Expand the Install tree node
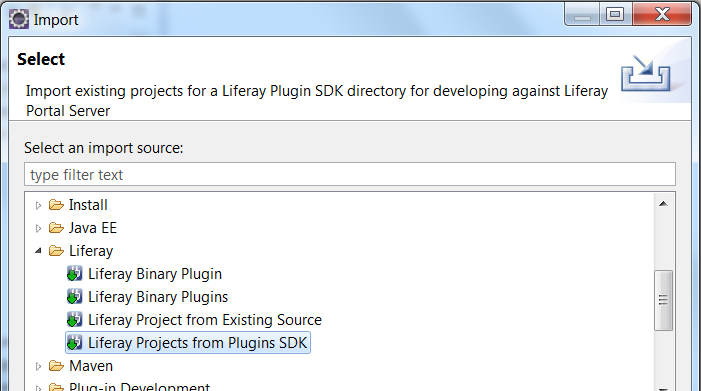This screenshot has width=701, height=391. (38, 205)
